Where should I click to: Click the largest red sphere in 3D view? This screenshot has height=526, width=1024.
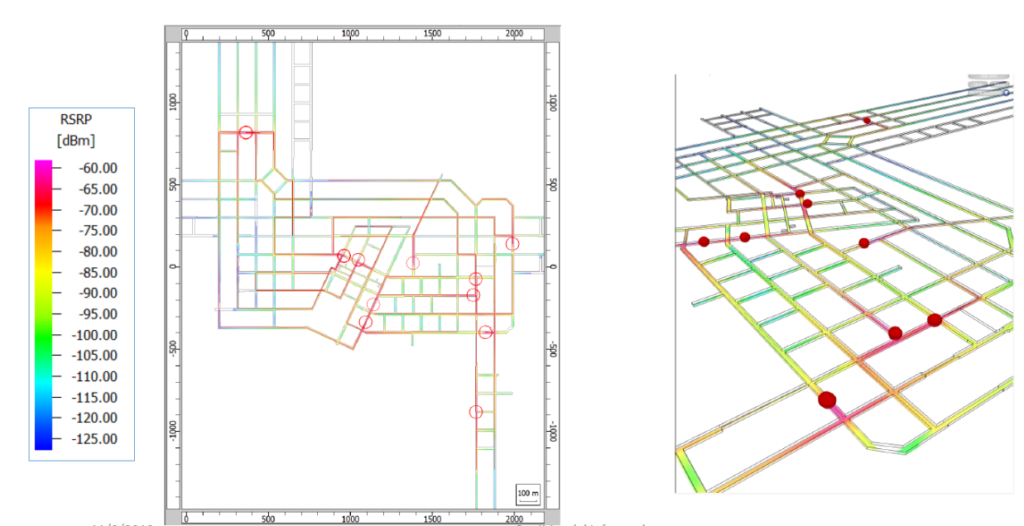point(827,400)
